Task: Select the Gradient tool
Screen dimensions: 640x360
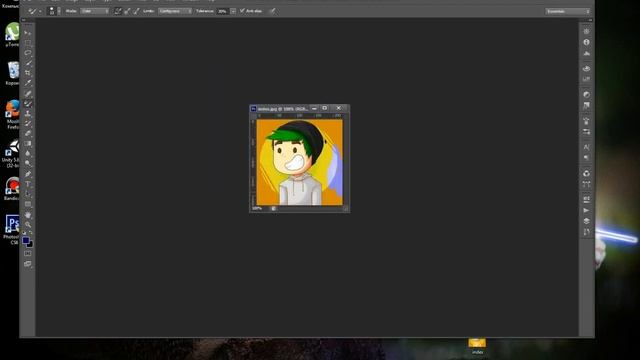Action: 28,144
